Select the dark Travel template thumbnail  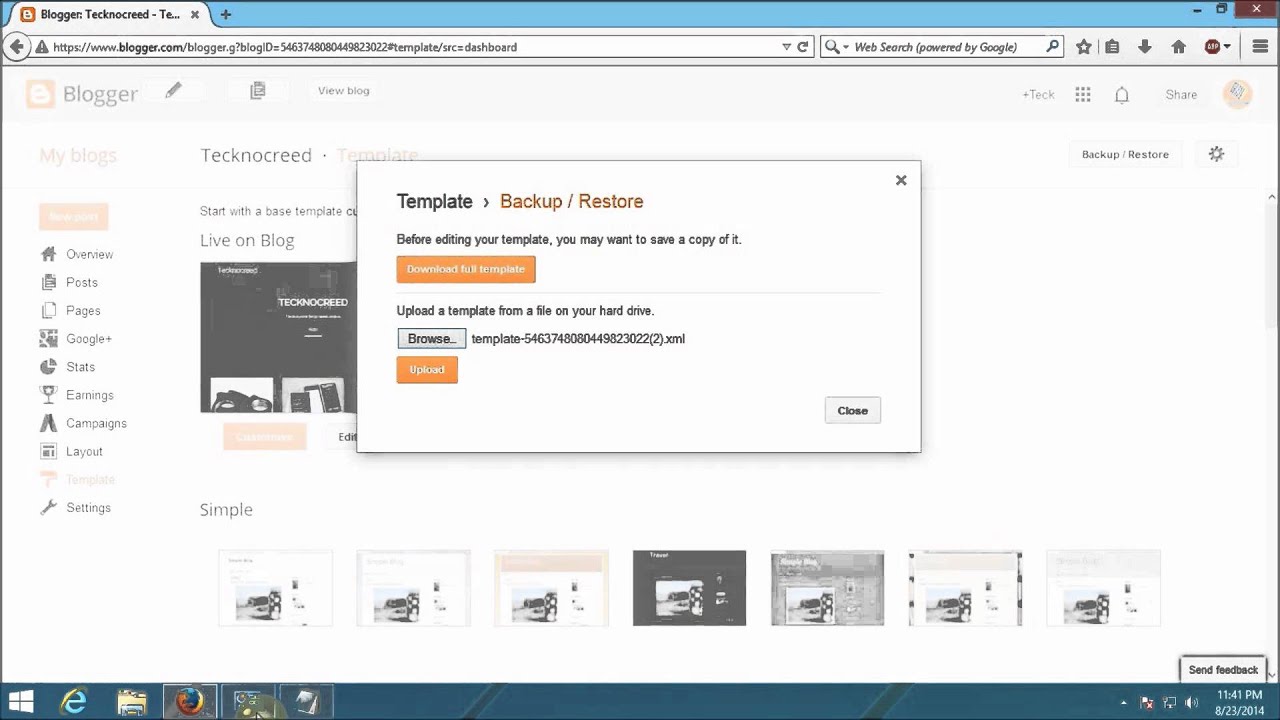click(x=689, y=588)
